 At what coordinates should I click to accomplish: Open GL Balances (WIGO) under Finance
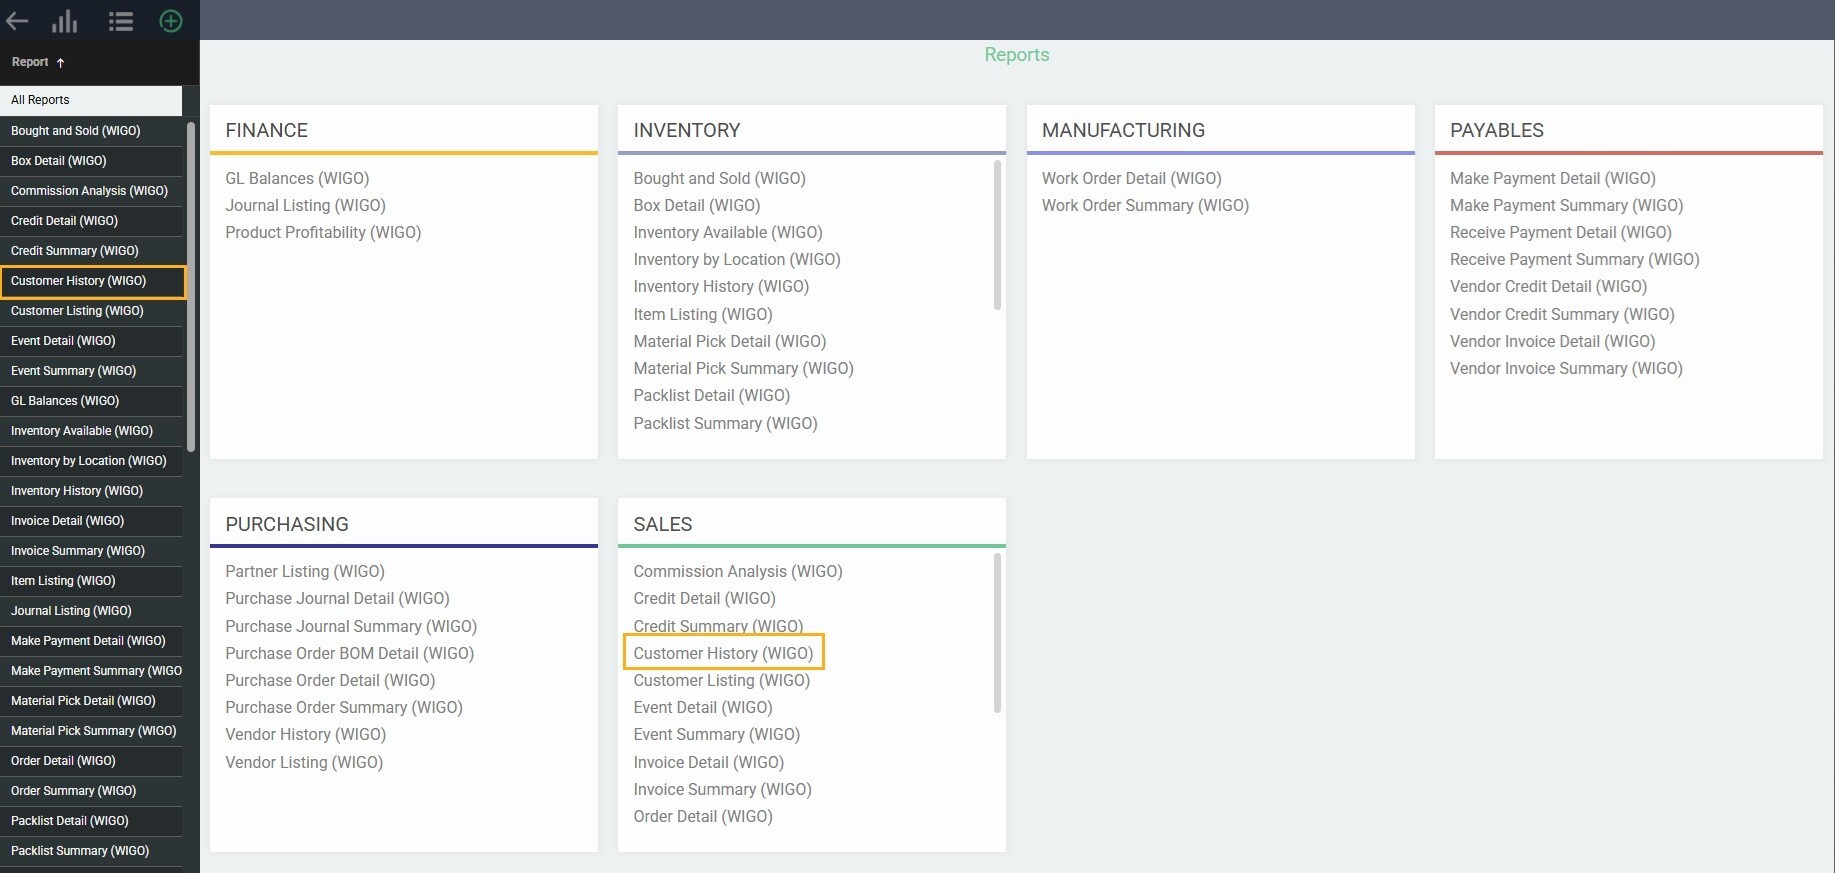[x=297, y=178]
